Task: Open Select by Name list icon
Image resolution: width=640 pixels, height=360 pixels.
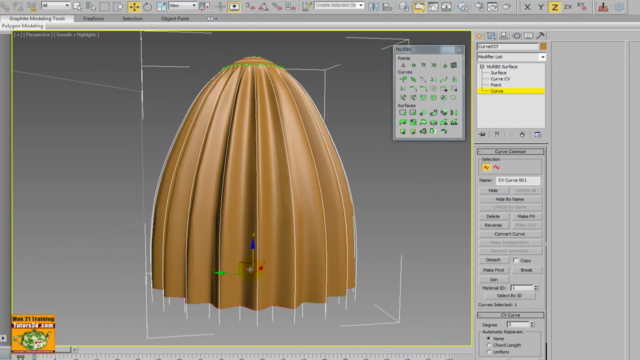Action: pyautogui.click(x=91, y=7)
